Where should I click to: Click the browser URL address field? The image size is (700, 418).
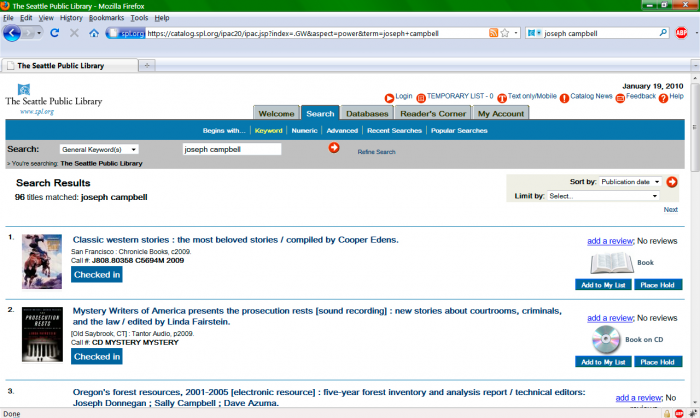coord(316,33)
